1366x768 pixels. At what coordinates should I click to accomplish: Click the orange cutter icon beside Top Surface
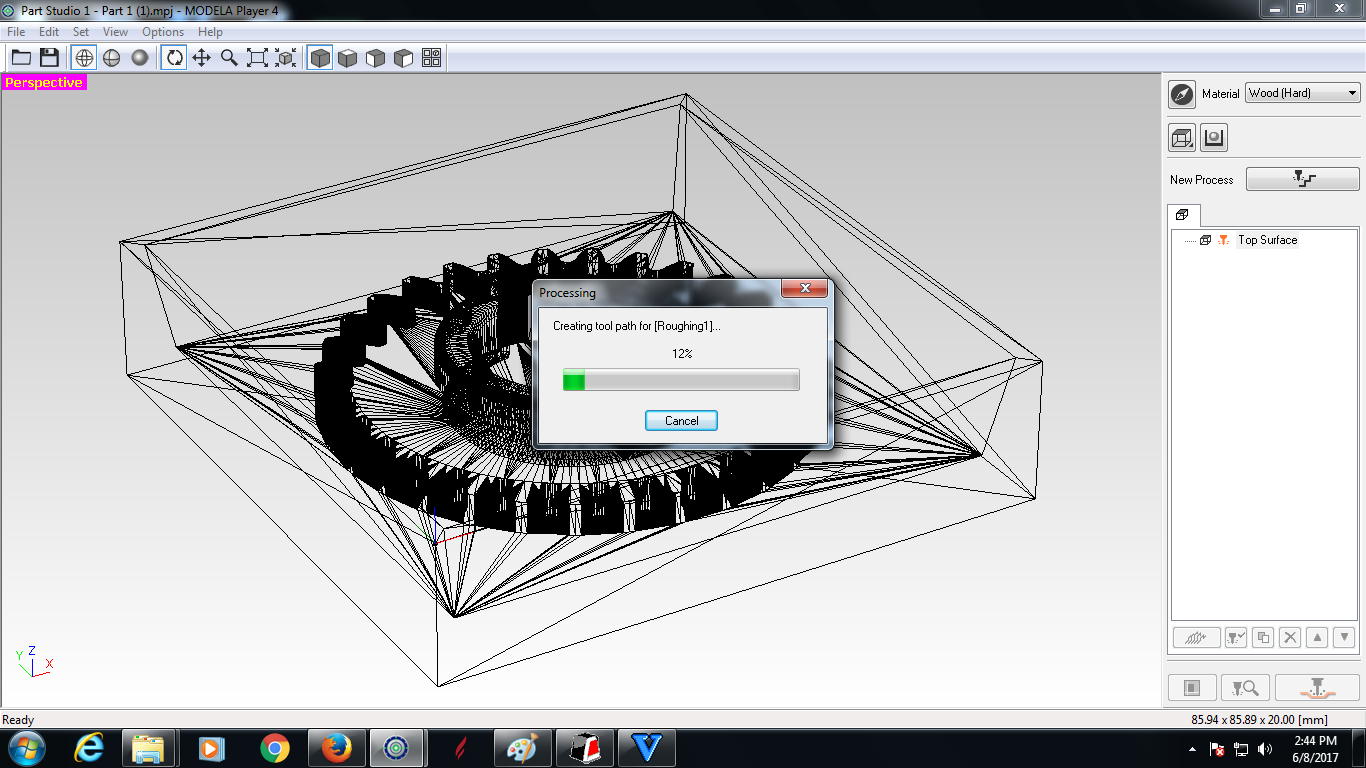1223,240
